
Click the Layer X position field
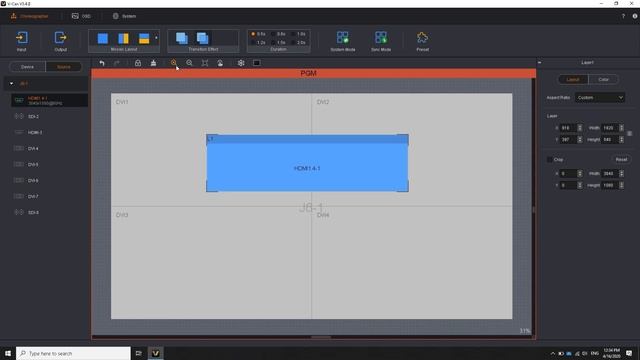568,128
